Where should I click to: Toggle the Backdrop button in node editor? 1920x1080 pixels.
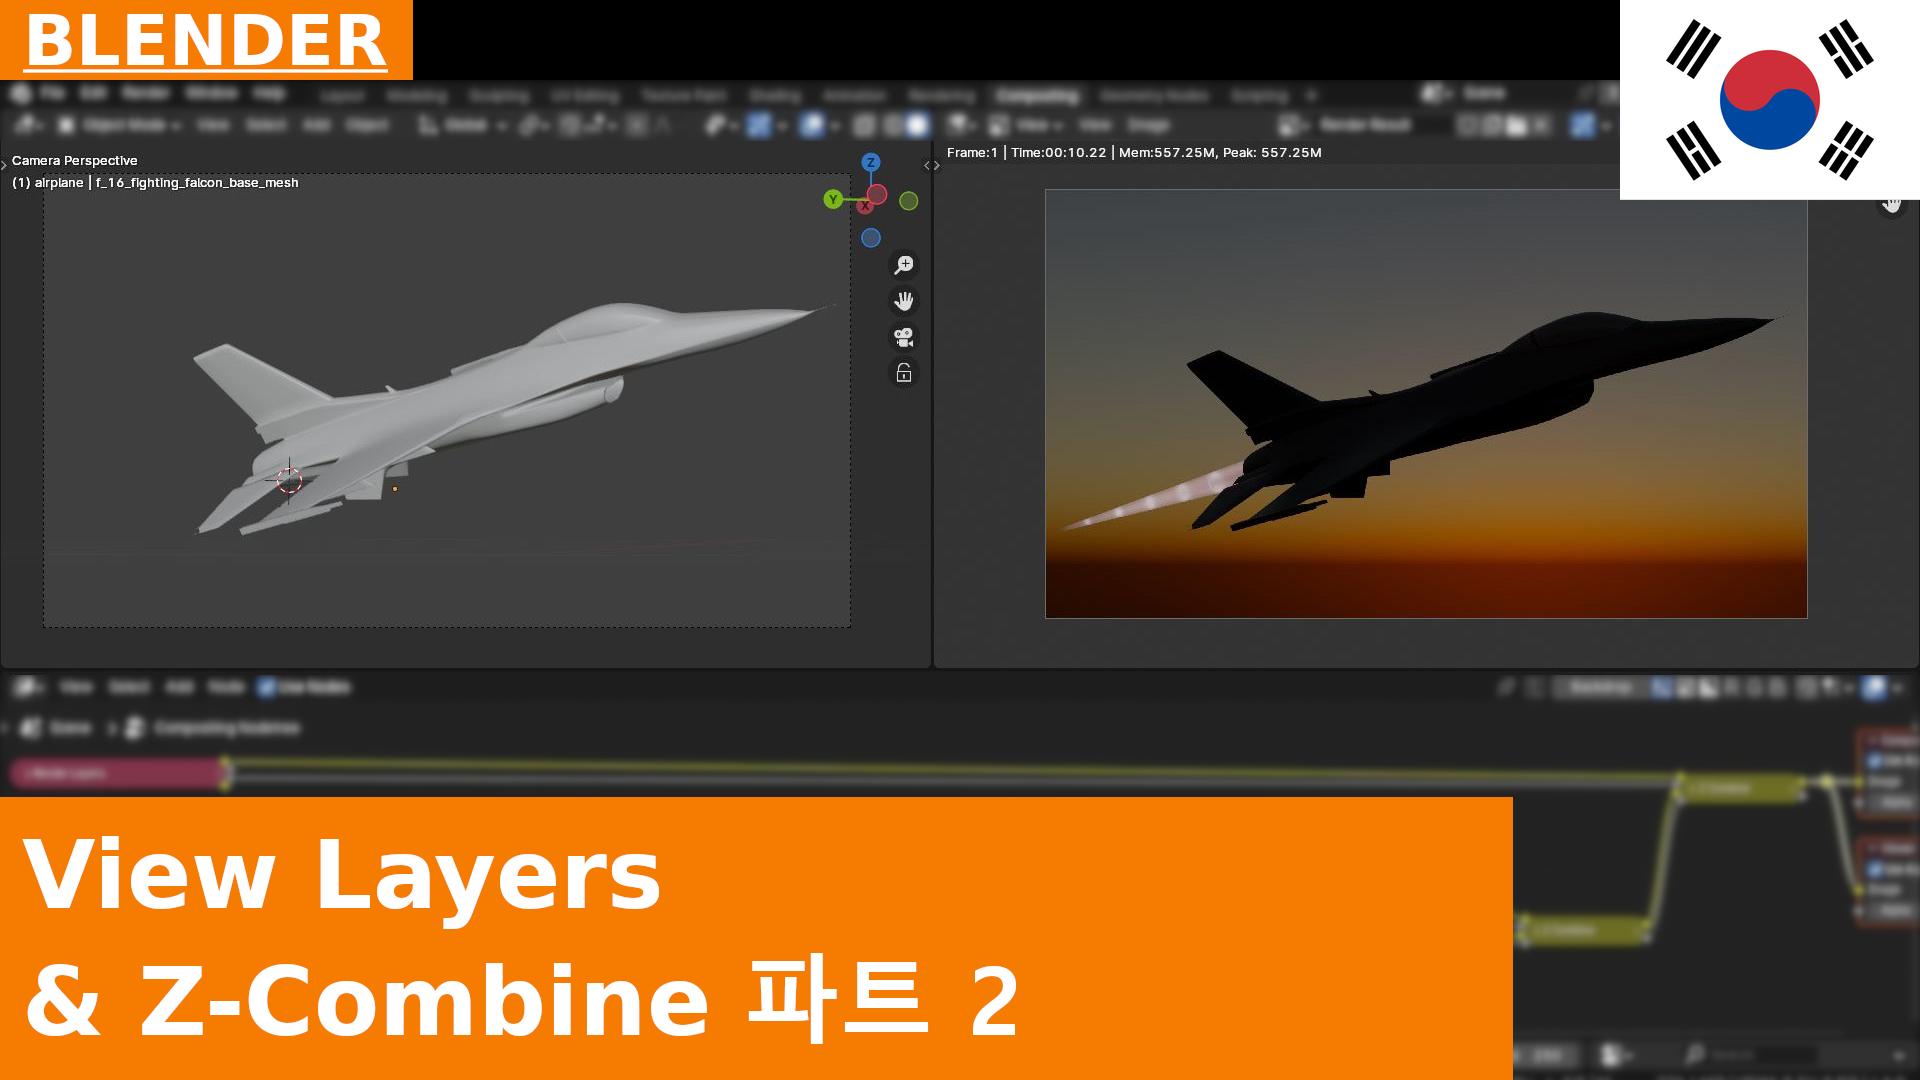[x=1602, y=687]
